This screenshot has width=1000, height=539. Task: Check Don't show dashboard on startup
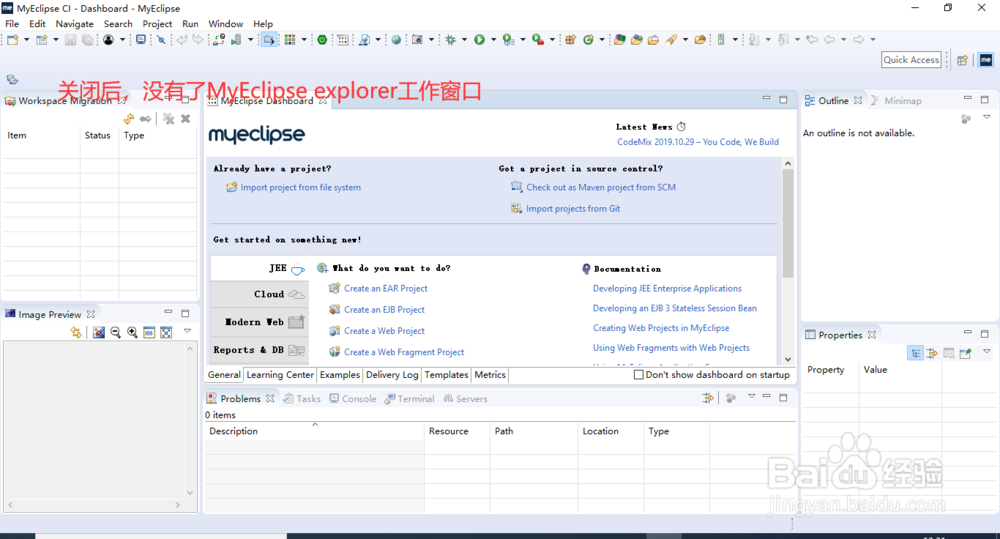tap(638, 375)
